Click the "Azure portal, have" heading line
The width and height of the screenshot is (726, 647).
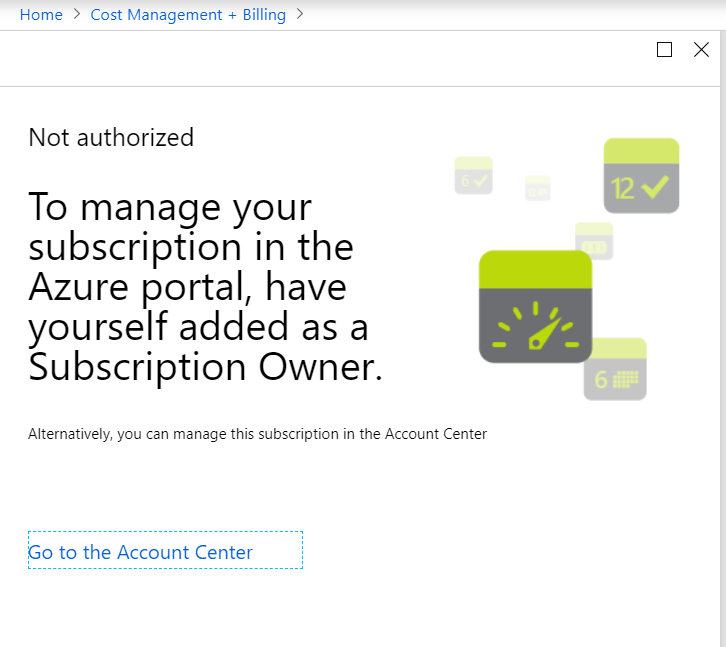187,288
